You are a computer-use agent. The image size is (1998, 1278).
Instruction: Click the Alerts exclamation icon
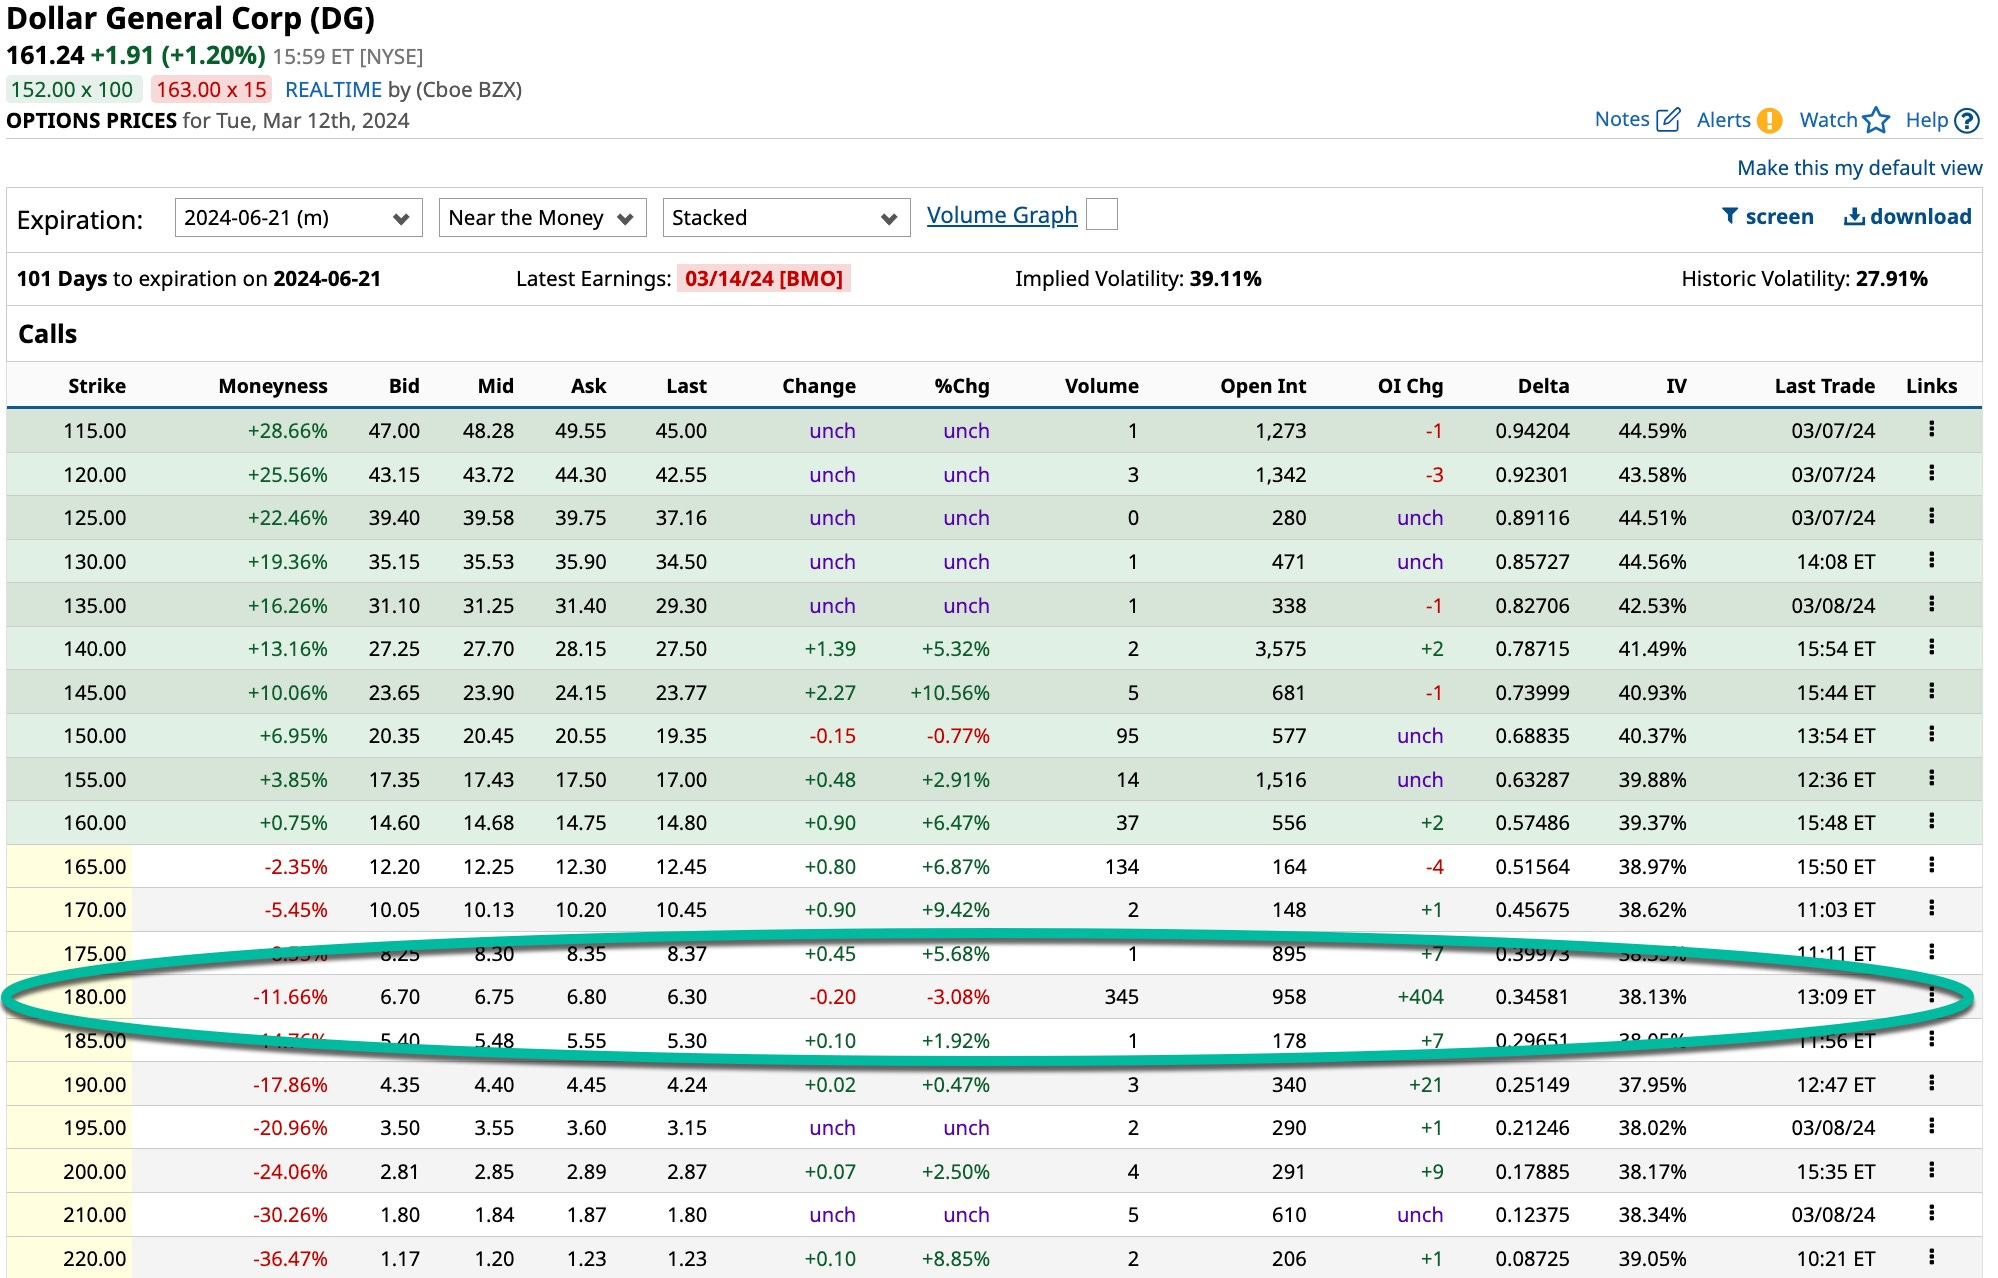(1770, 120)
